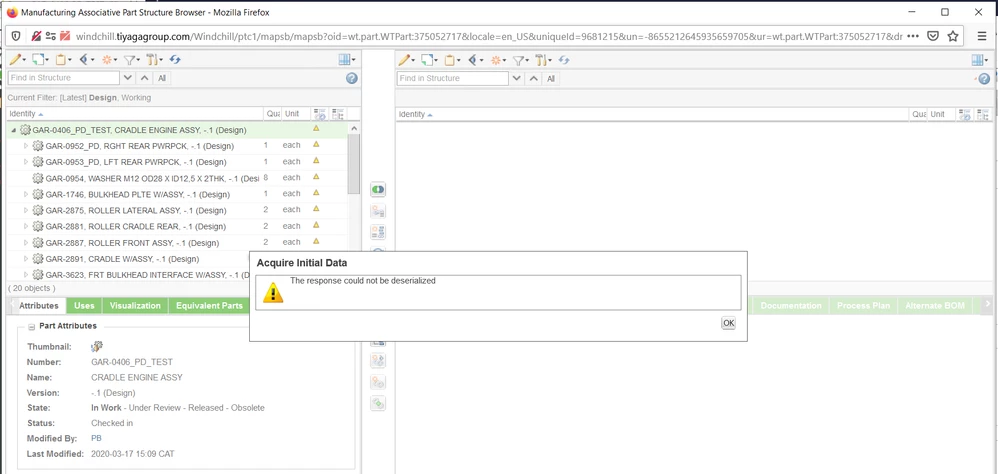
Task: Open the pencil Edit menu in right pane
Action: [x=407, y=60]
